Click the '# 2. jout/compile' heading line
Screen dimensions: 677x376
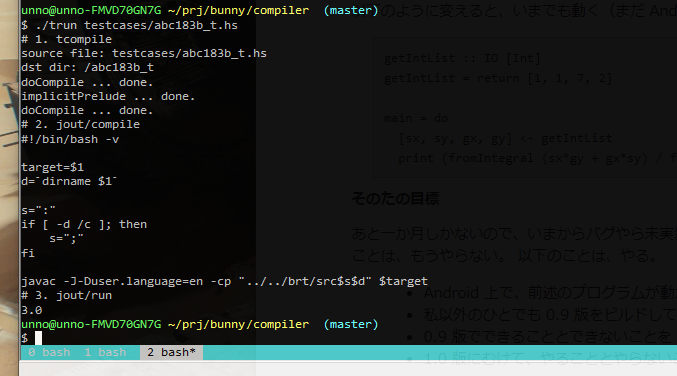click(80, 124)
